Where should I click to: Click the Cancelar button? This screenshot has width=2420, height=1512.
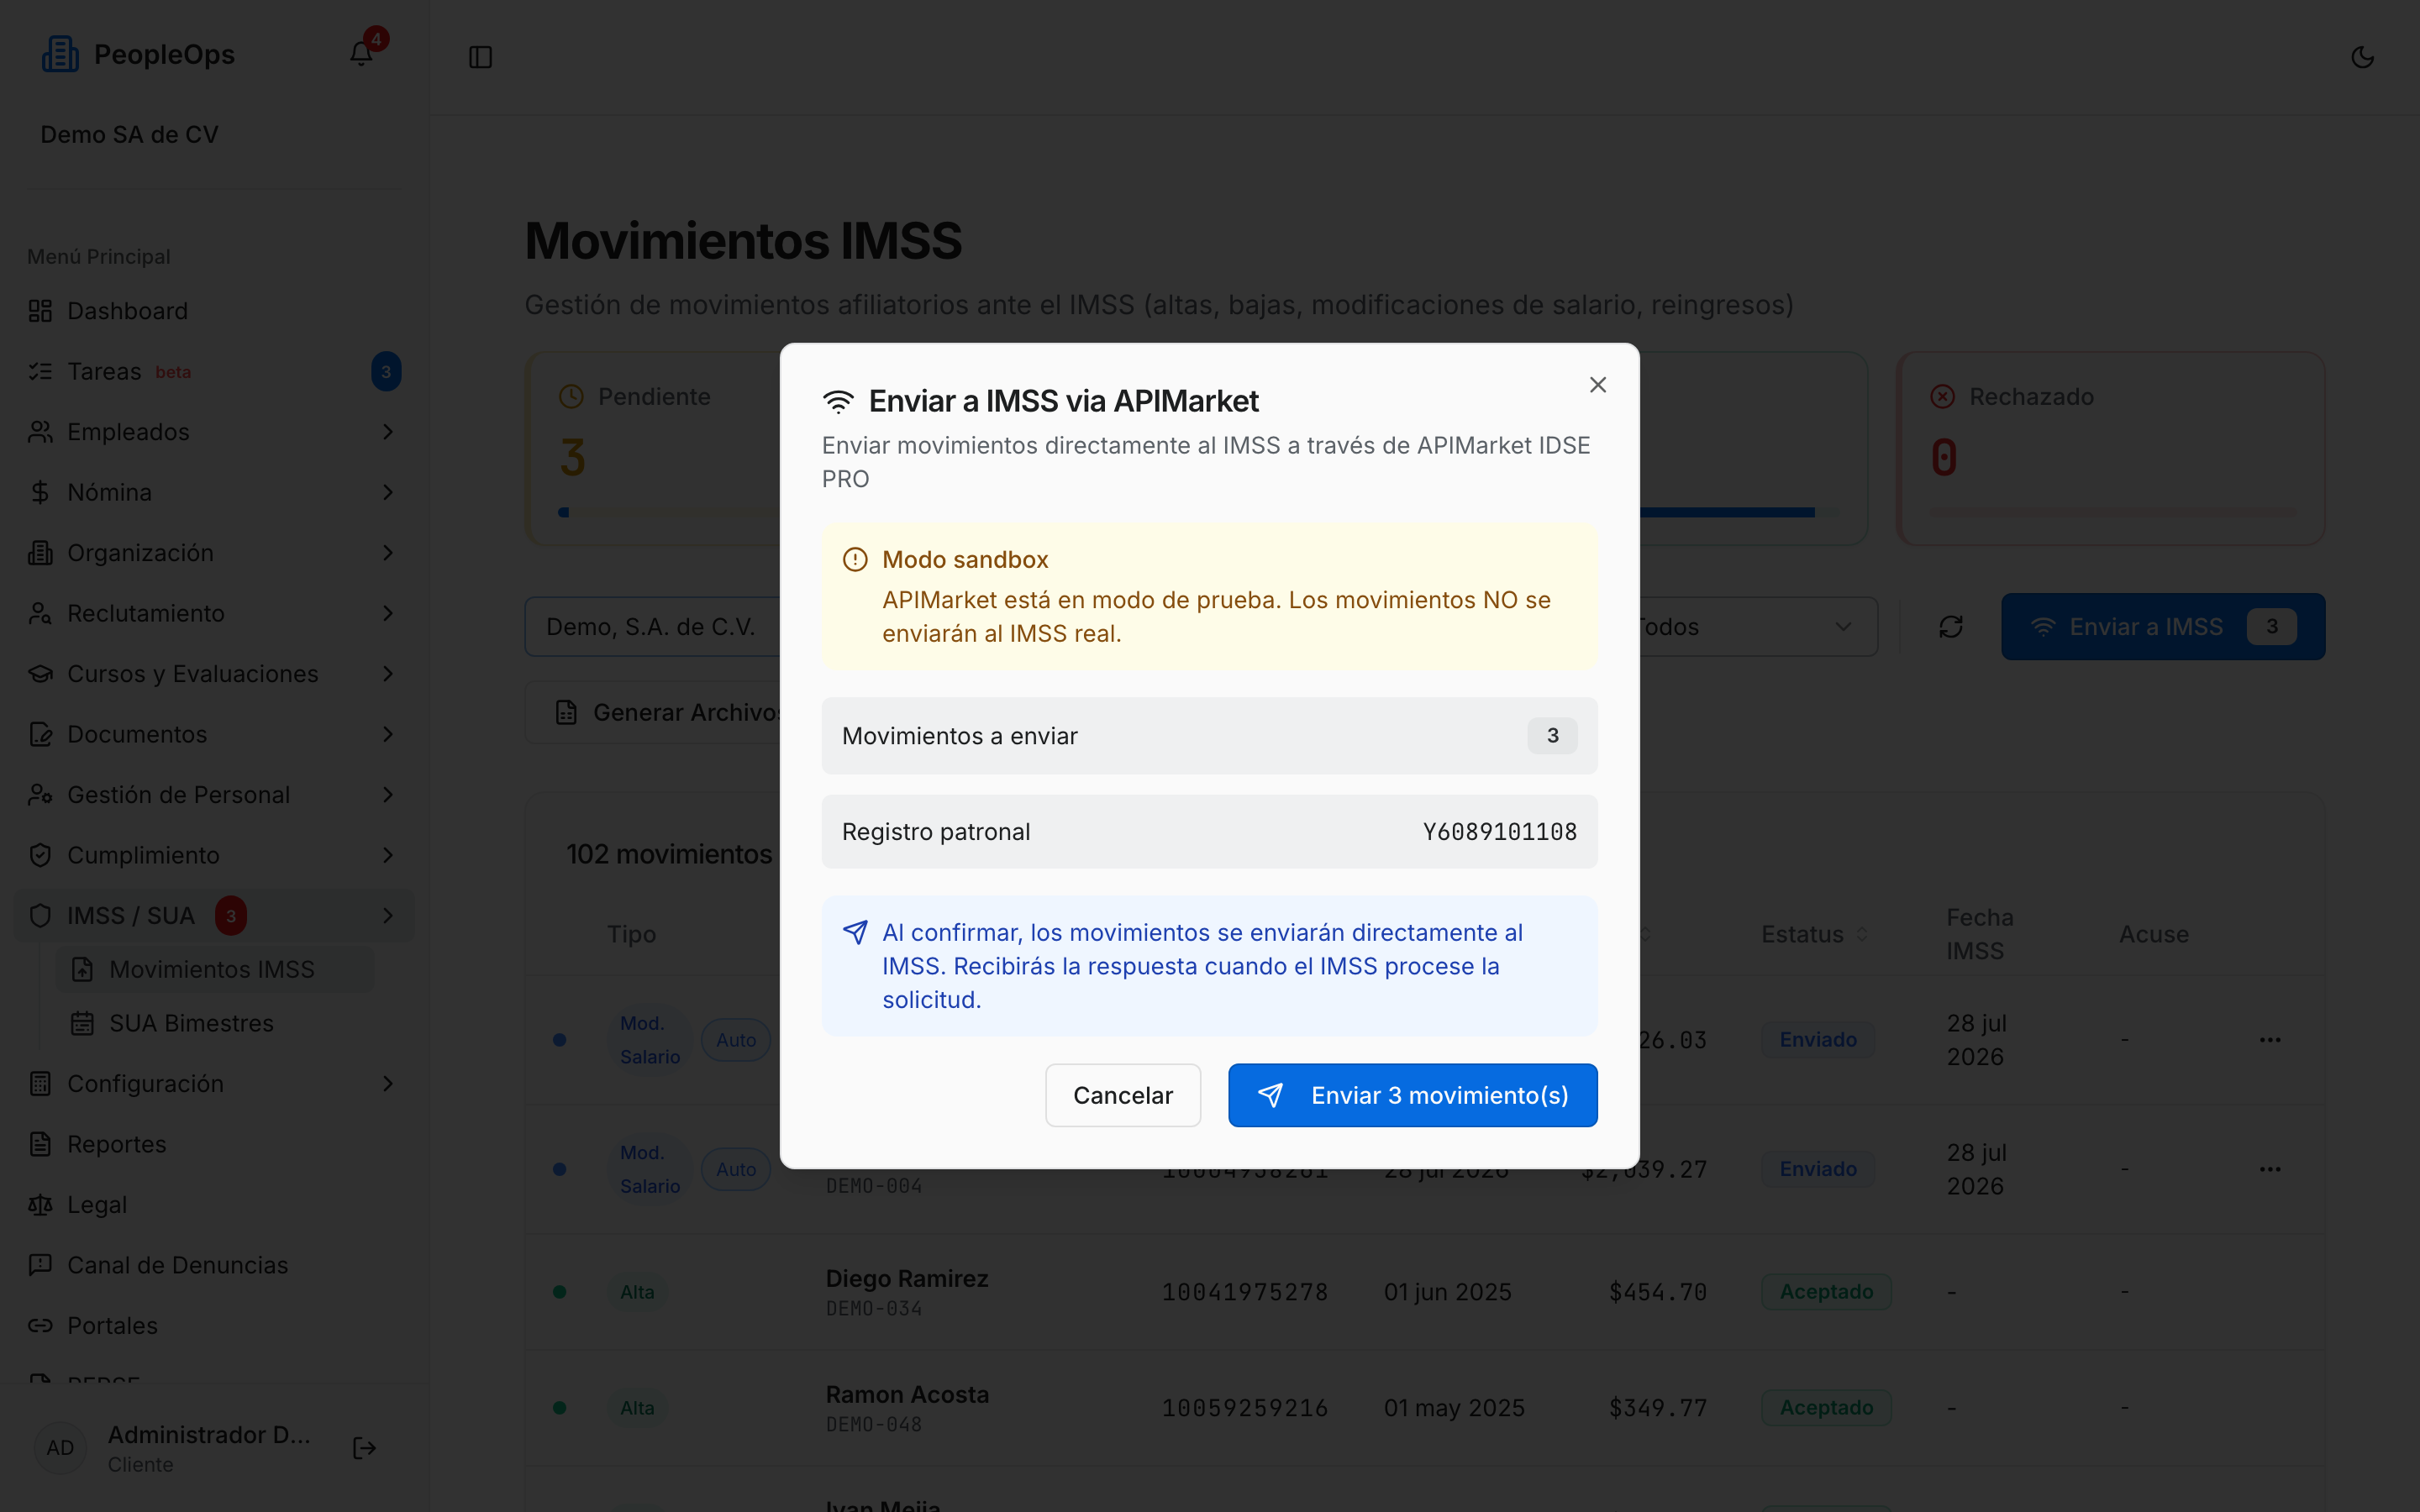pos(1122,1095)
